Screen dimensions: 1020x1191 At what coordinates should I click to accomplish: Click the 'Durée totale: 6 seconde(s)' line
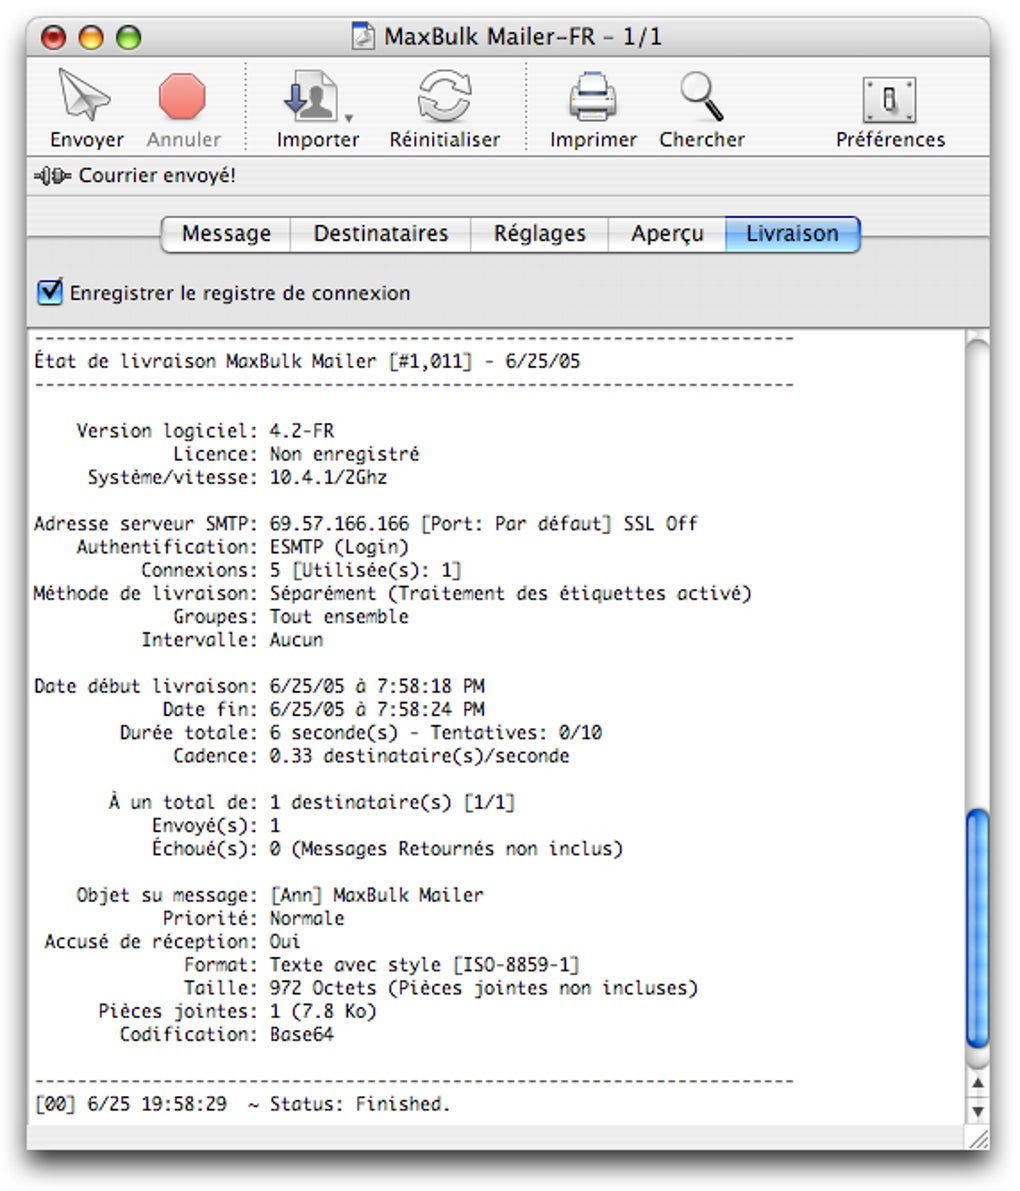[x=361, y=732]
